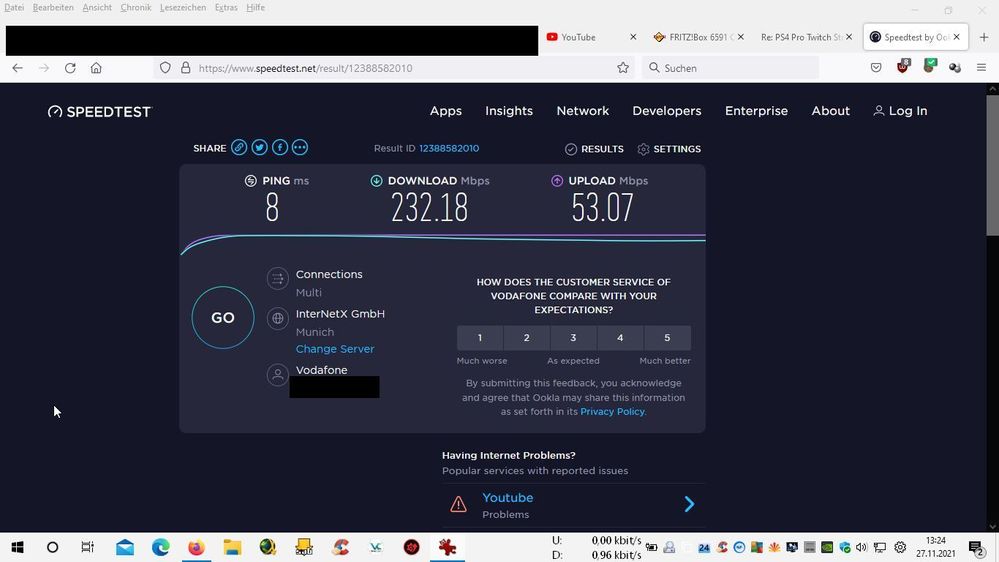Image resolution: width=999 pixels, height=562 pixels.
Task: Click the server globe icon
Action: pos(278,318)
